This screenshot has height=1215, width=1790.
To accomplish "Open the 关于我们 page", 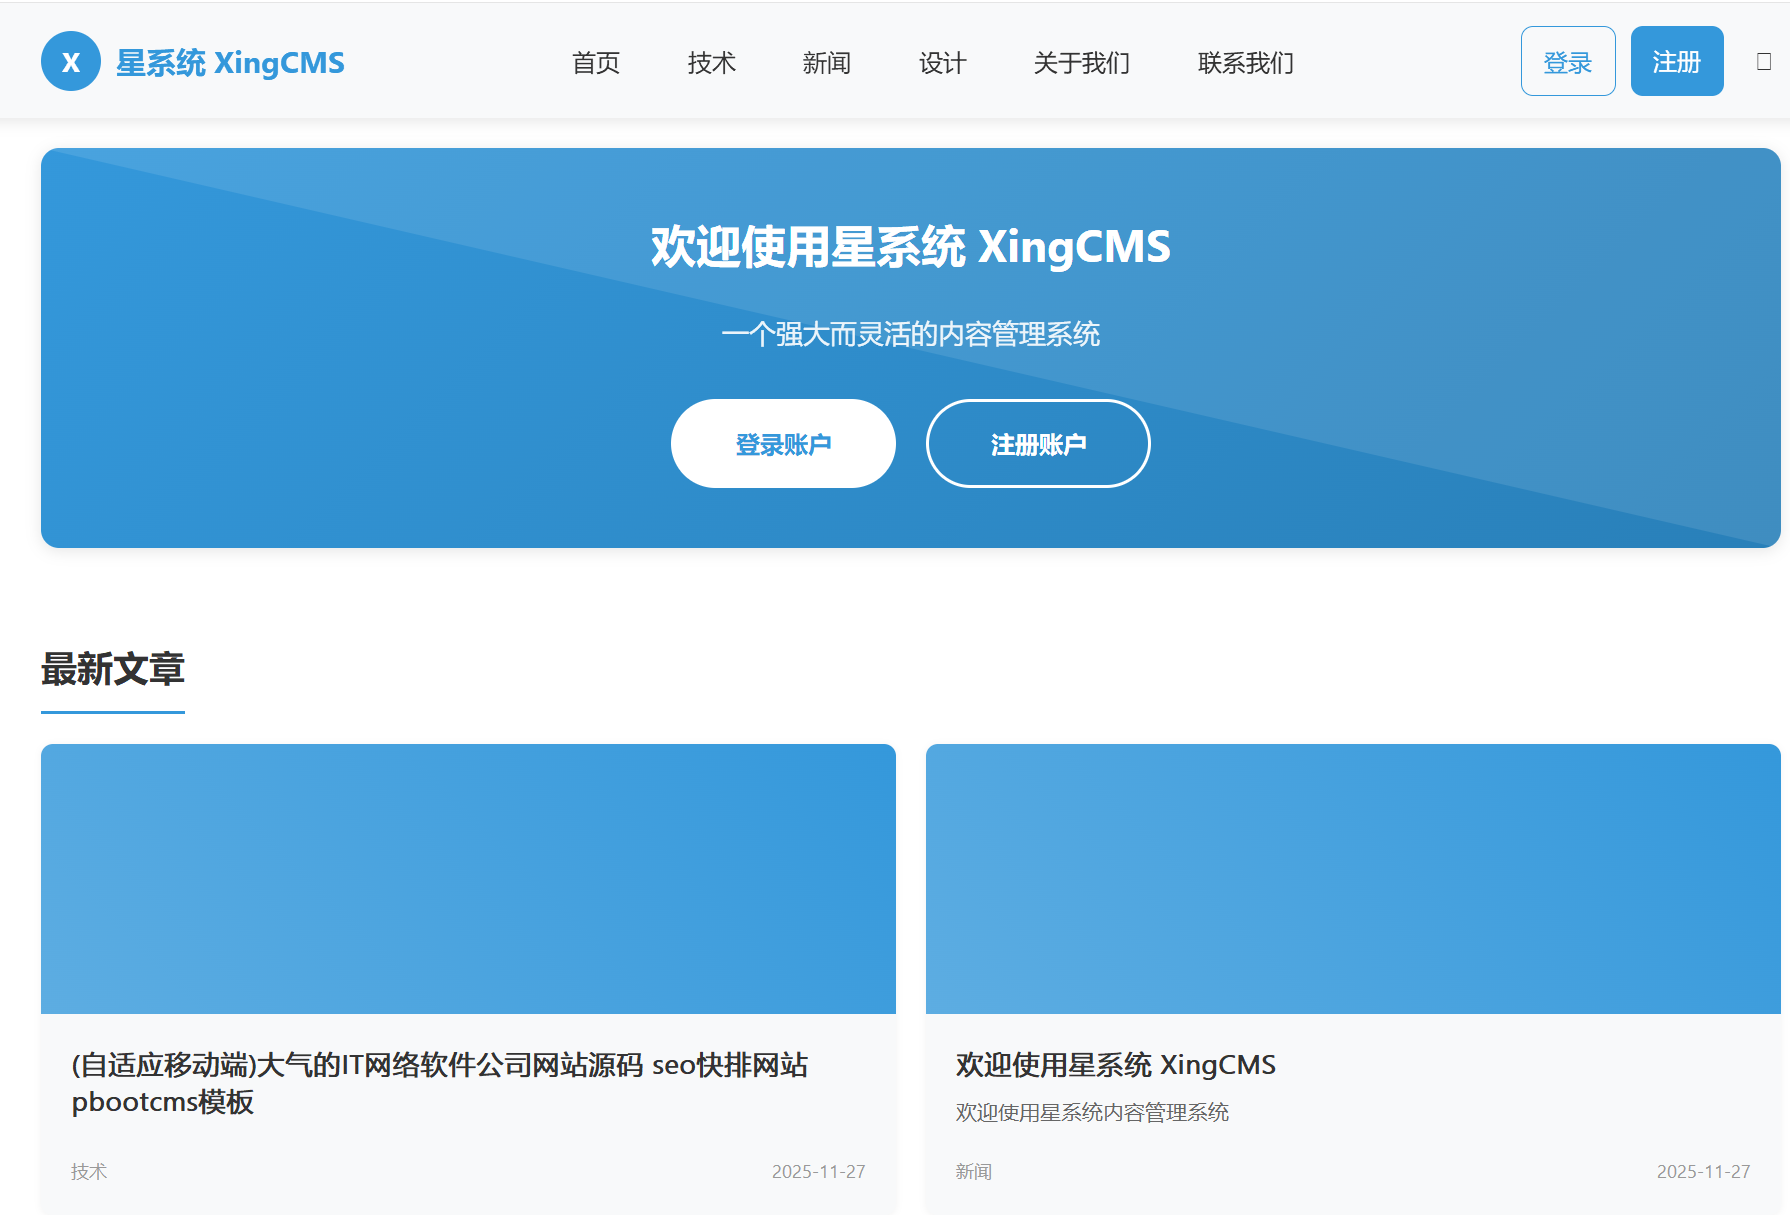I will (x=1081, y=62).
